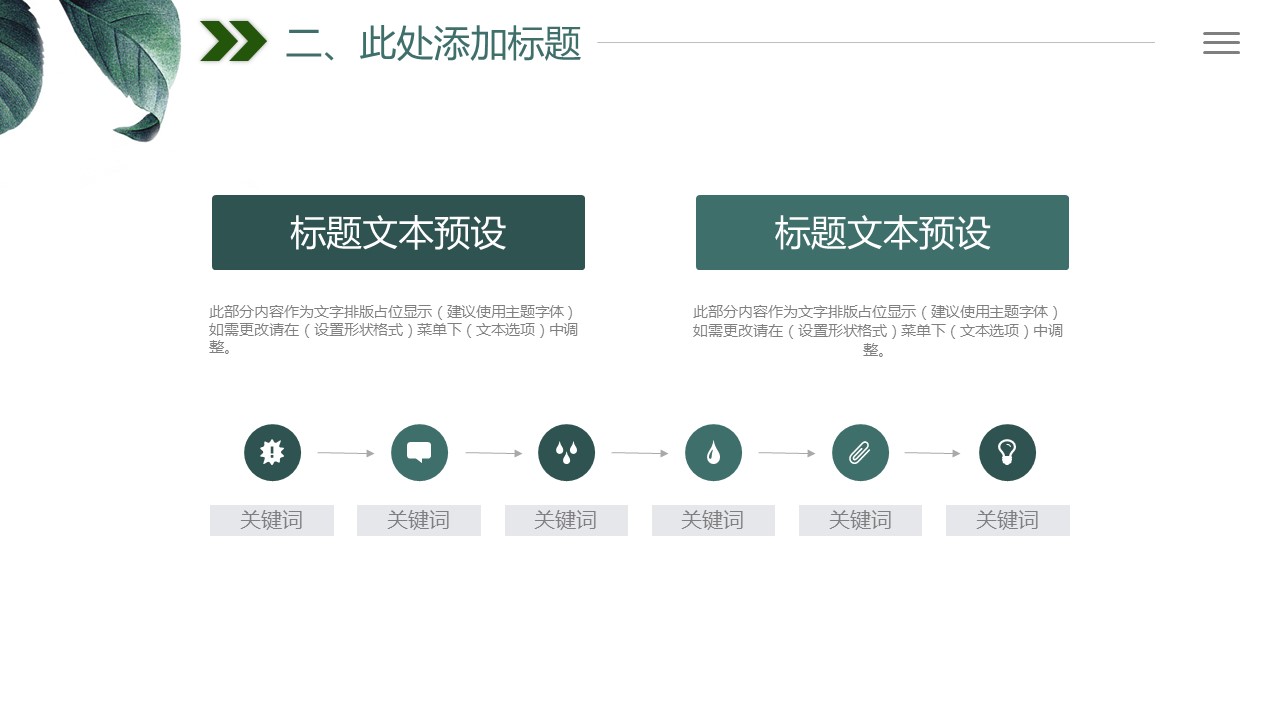Image resolution: width=1280 pixels, height=720 pixels.
Task: Select the arrow between starburst and speech bubble
Action: (x=345, y=453)
